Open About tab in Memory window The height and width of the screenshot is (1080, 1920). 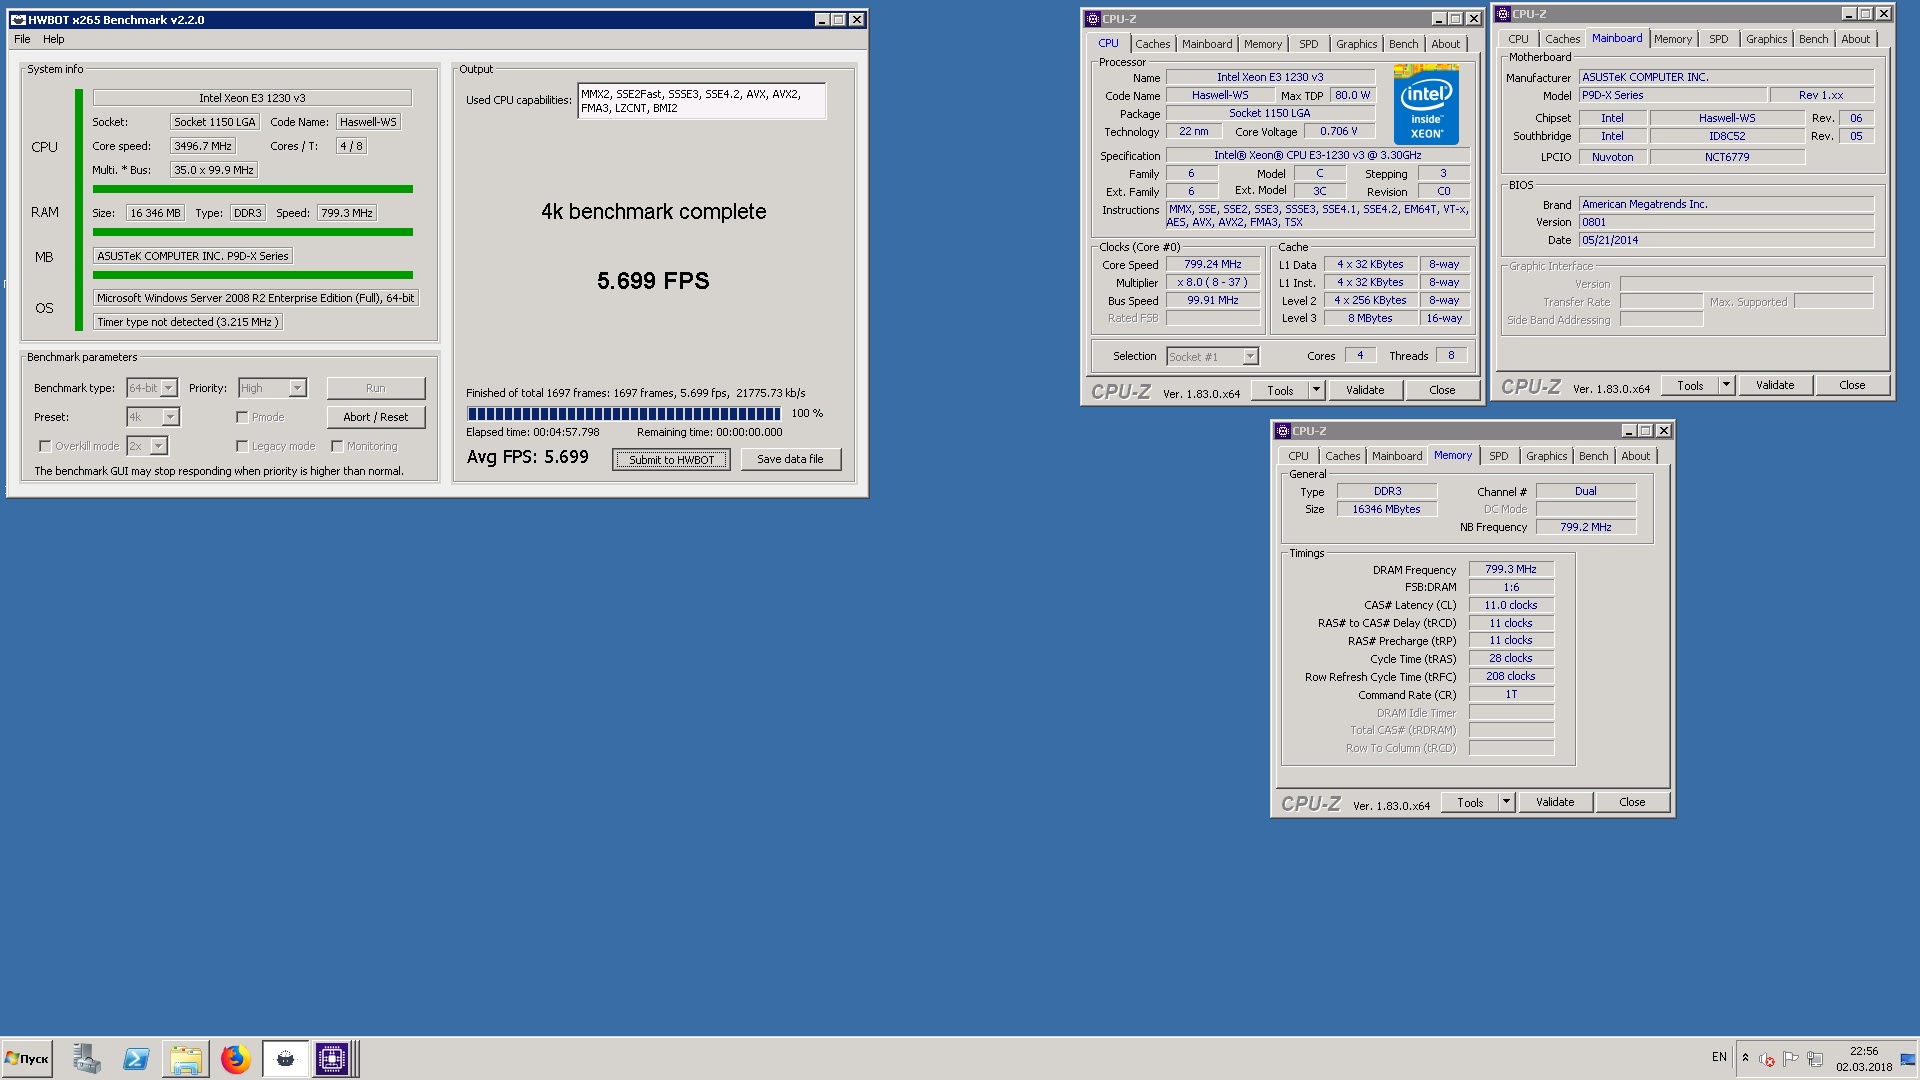(1635, 456)
